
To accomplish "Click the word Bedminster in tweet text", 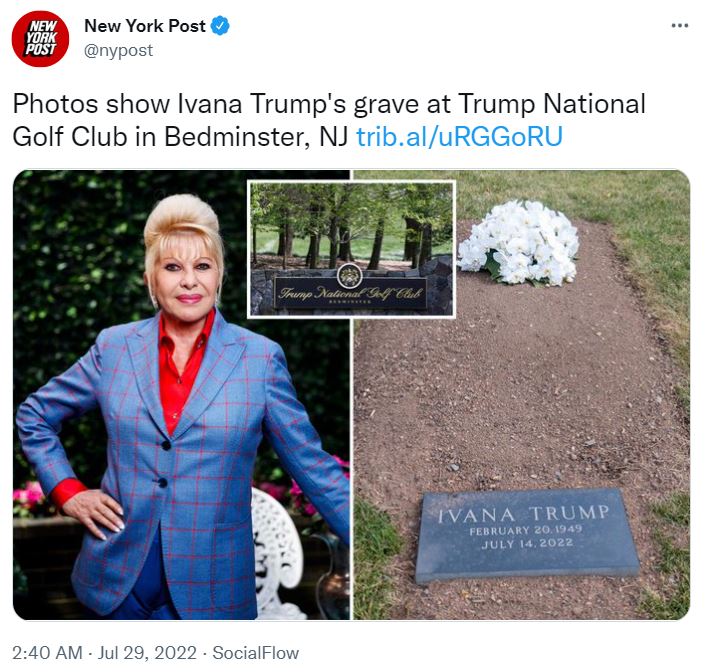I will [236, 137].
